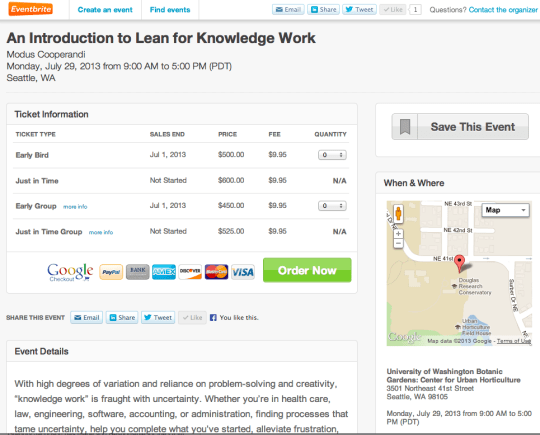Click the top Email share button
Image resolution: width=540 pixels, height=435 pixels.
(288, 10)
